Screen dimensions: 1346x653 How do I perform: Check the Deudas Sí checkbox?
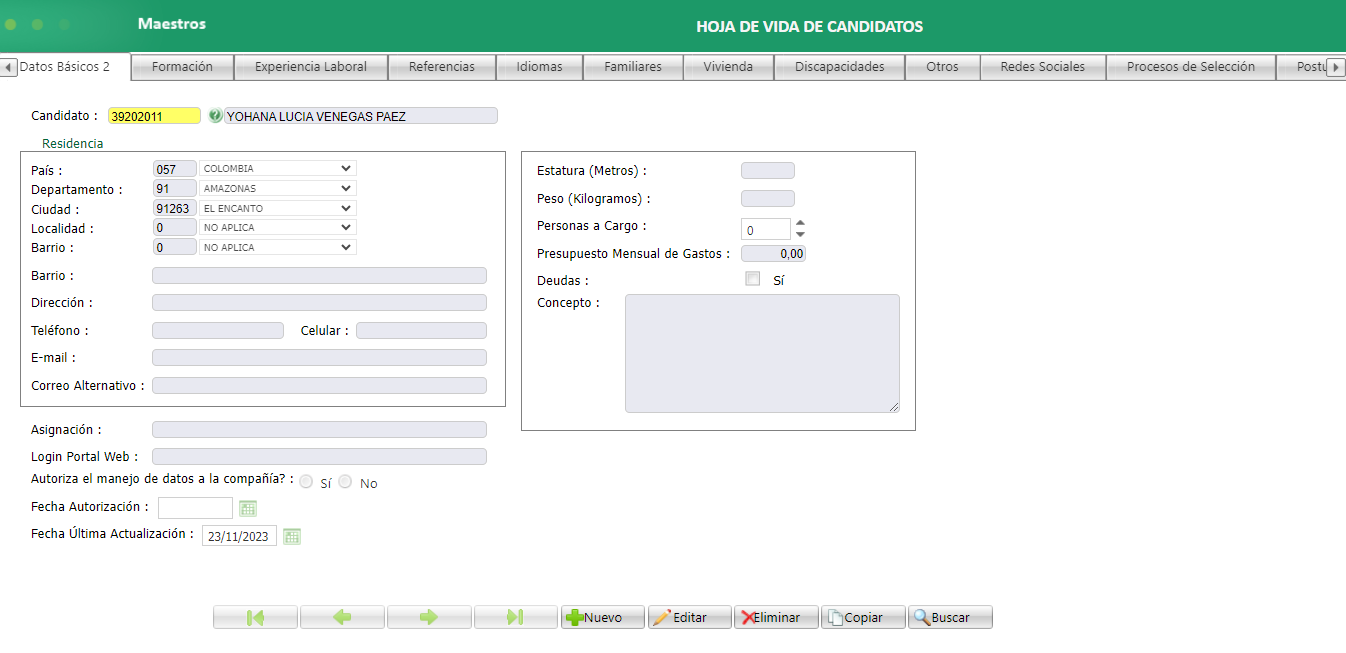pyautogui.click(x=752, y=279)
